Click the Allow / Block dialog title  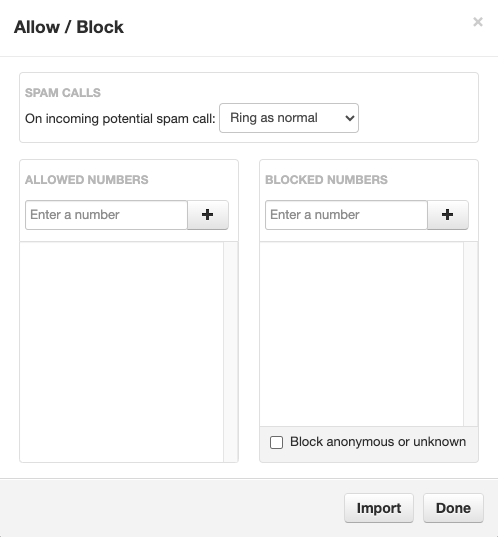[69, 27]
